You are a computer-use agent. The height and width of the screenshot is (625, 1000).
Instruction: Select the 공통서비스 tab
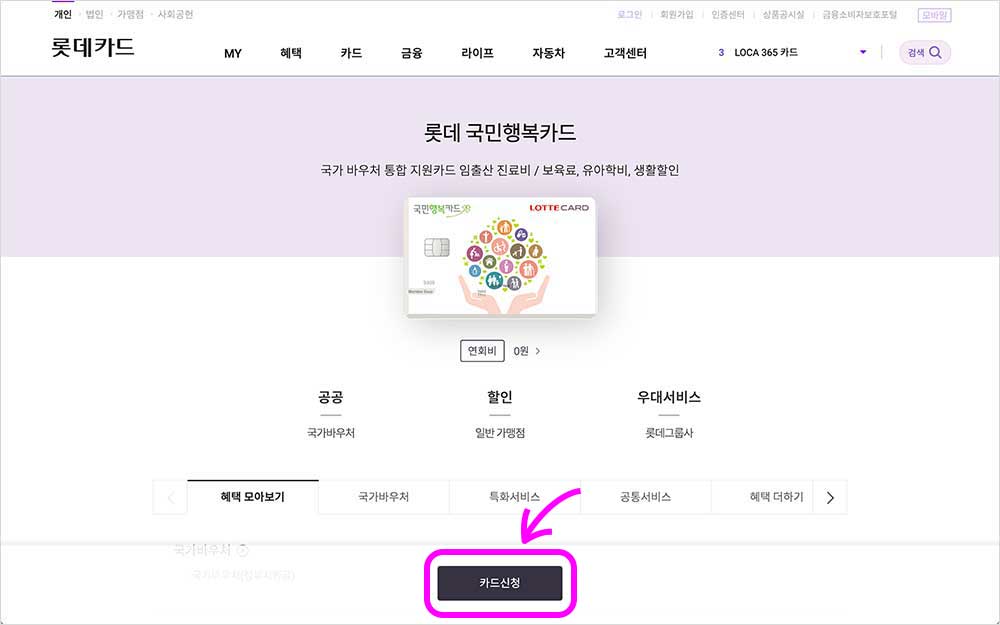(644, 496)
